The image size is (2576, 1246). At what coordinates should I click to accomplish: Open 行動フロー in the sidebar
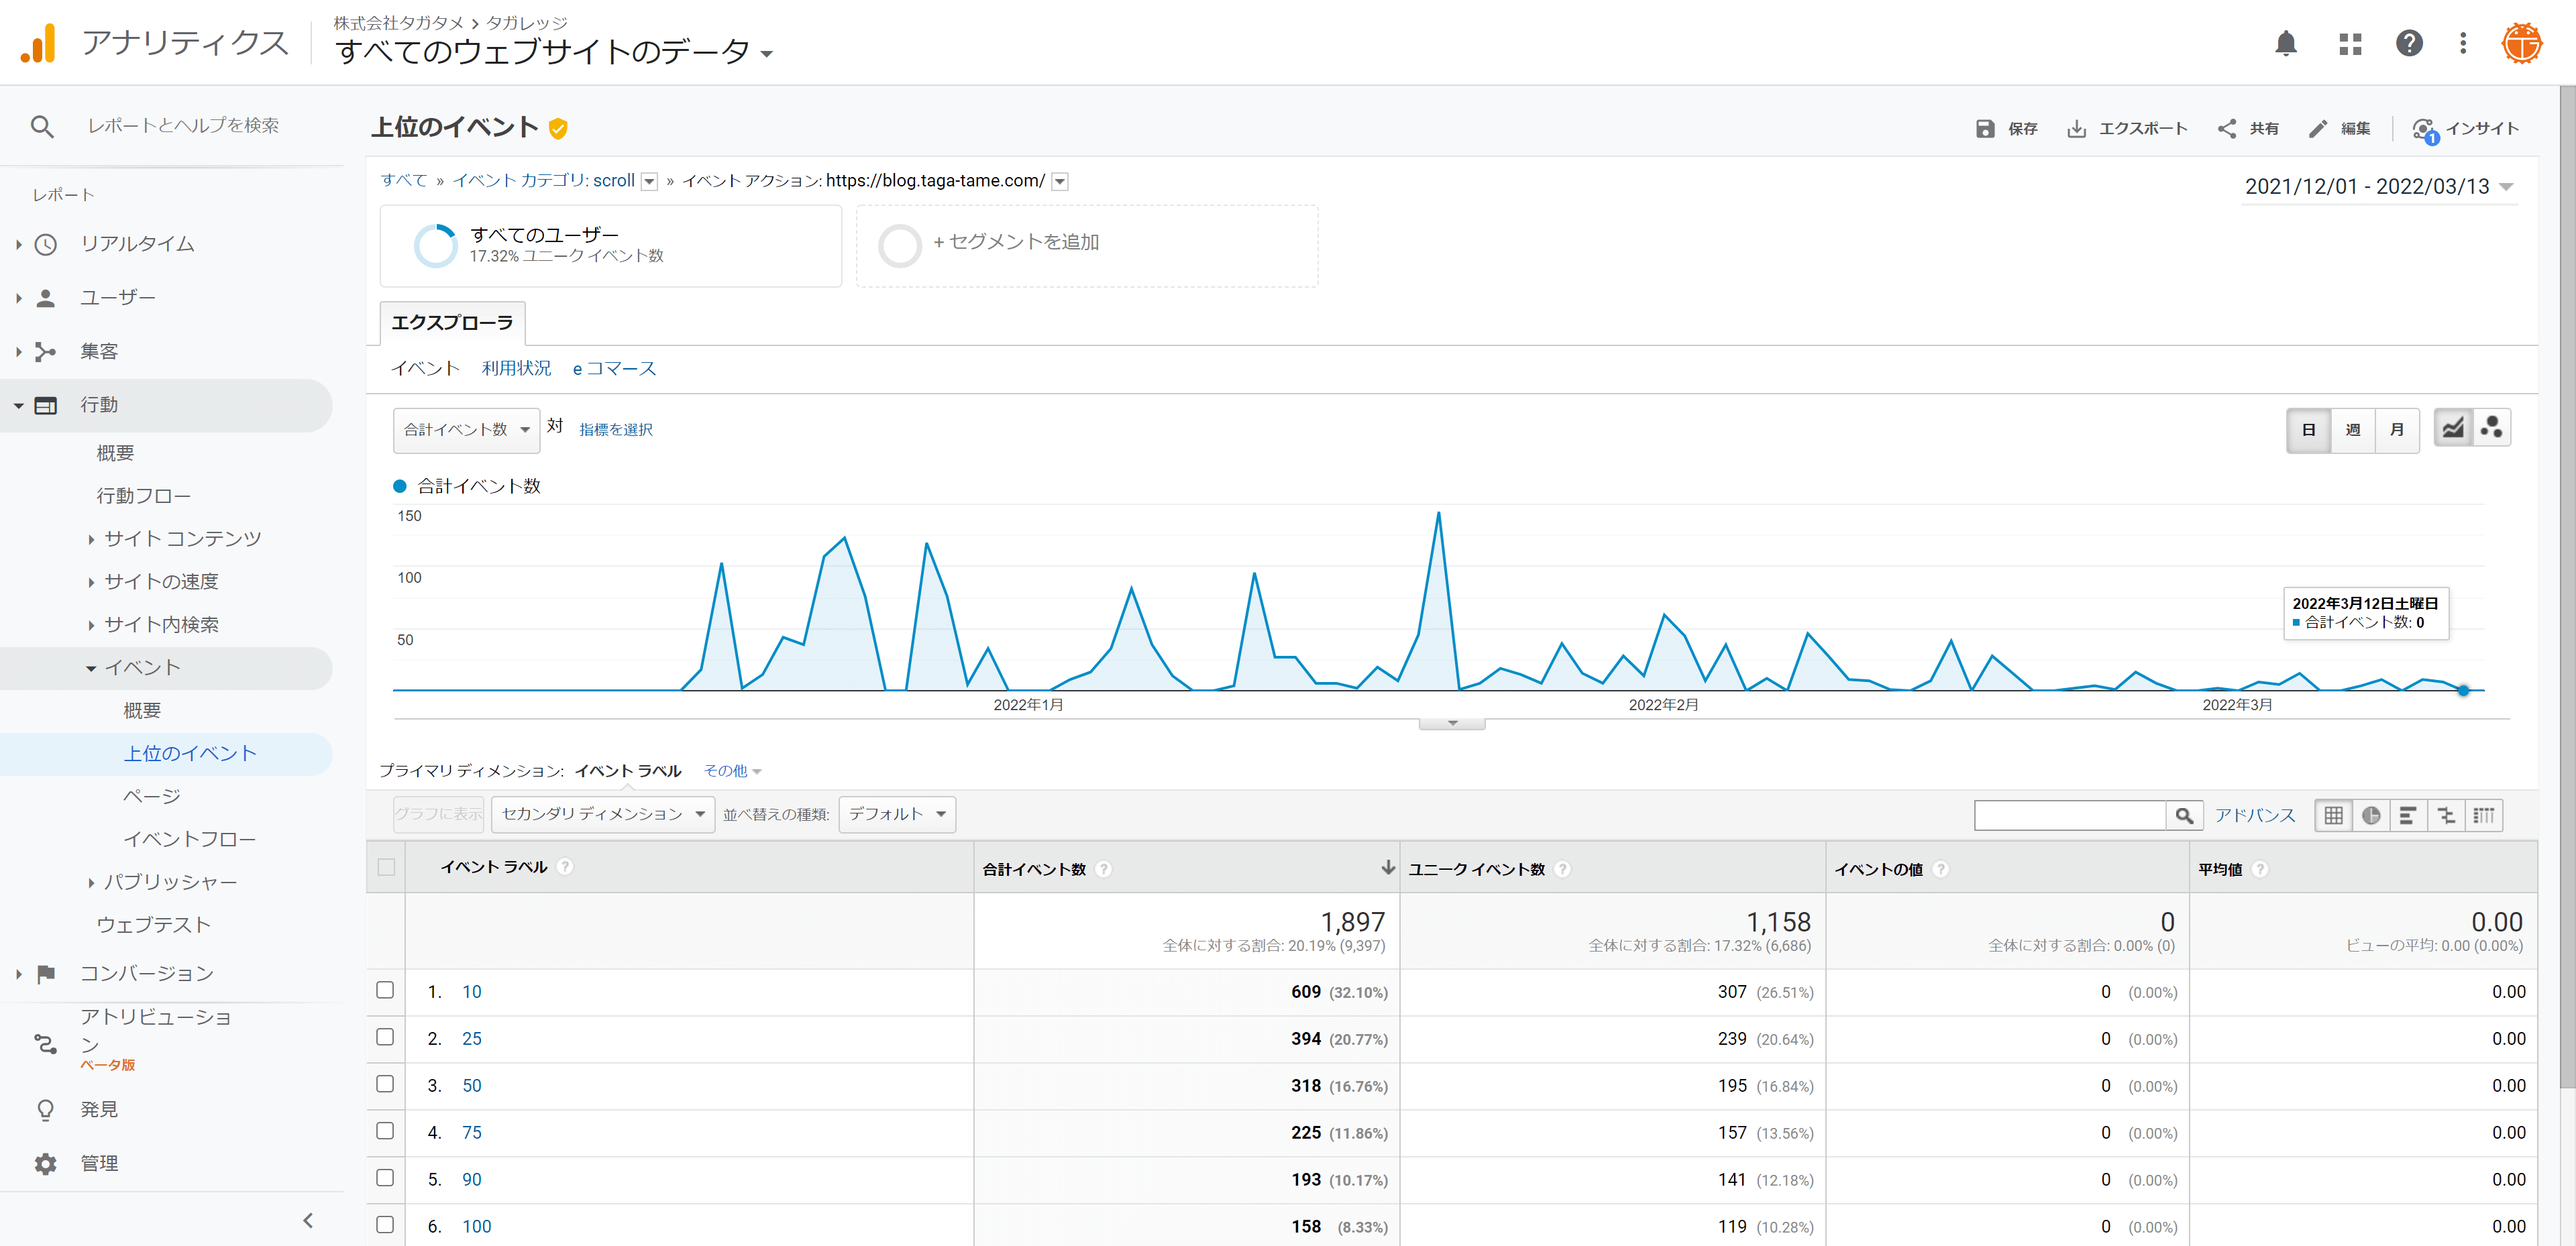(143, 496)
